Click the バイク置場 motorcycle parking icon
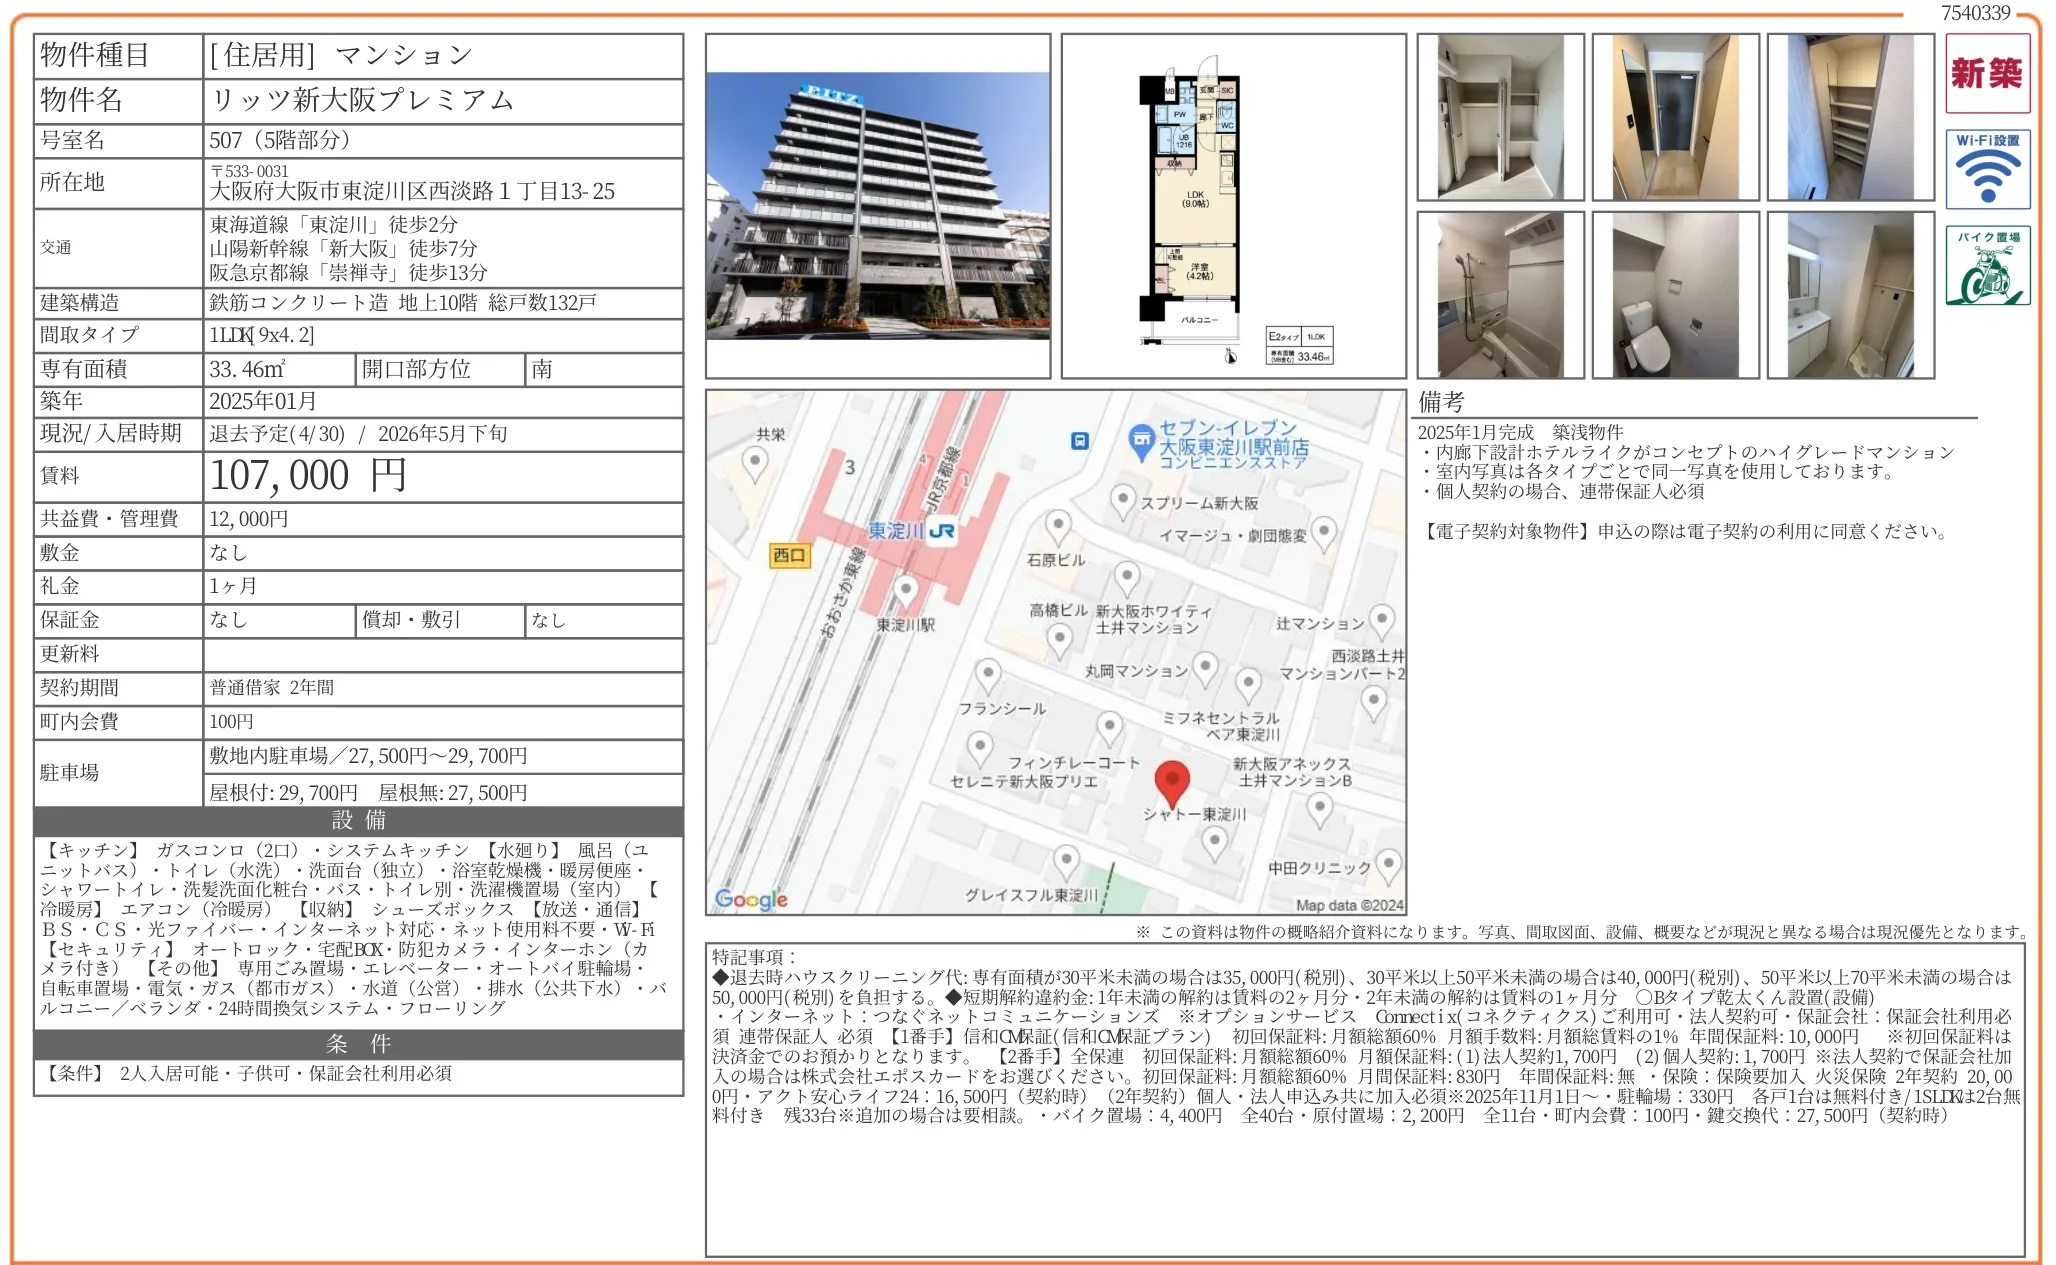Screen dimensions: 2056x1265 [1987, 266]
